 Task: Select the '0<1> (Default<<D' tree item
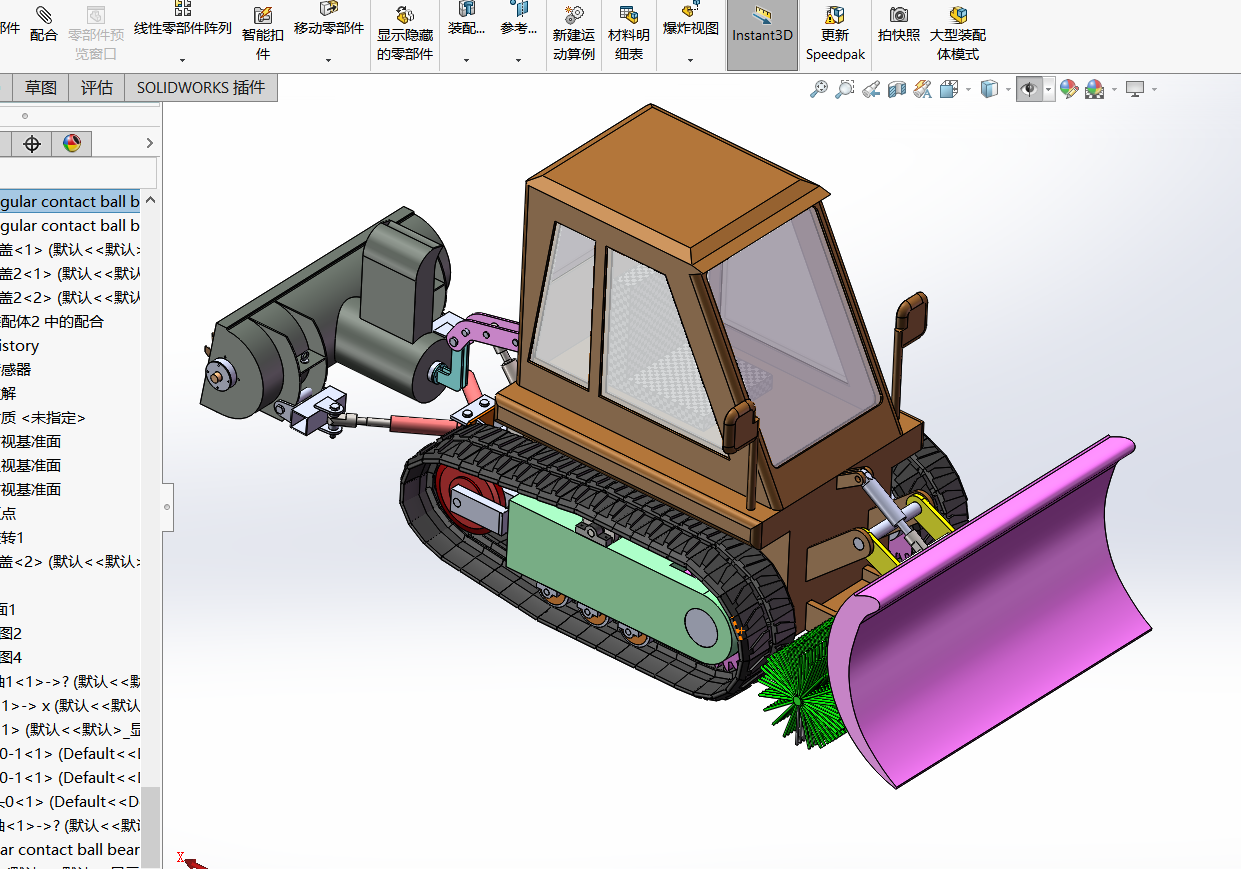pos(70,802)
